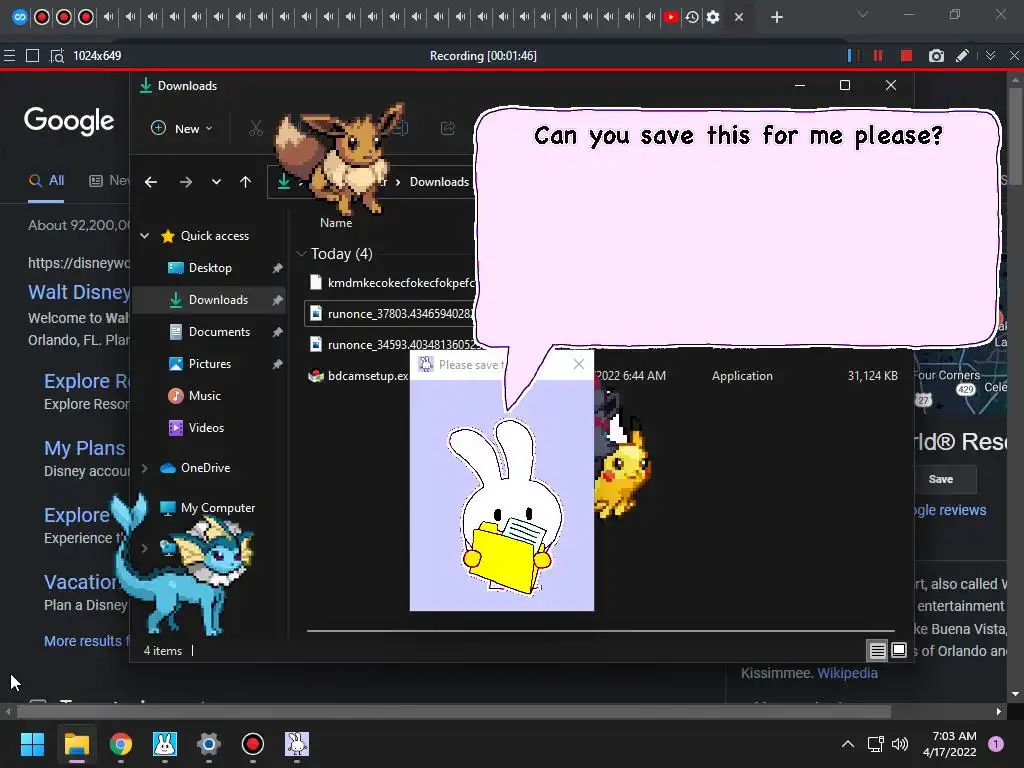Viewport: 1024px width, 768px height.
Task: Open the blue bunny app in taskbar
Action: pyautogui.click(x=165, y=744)
